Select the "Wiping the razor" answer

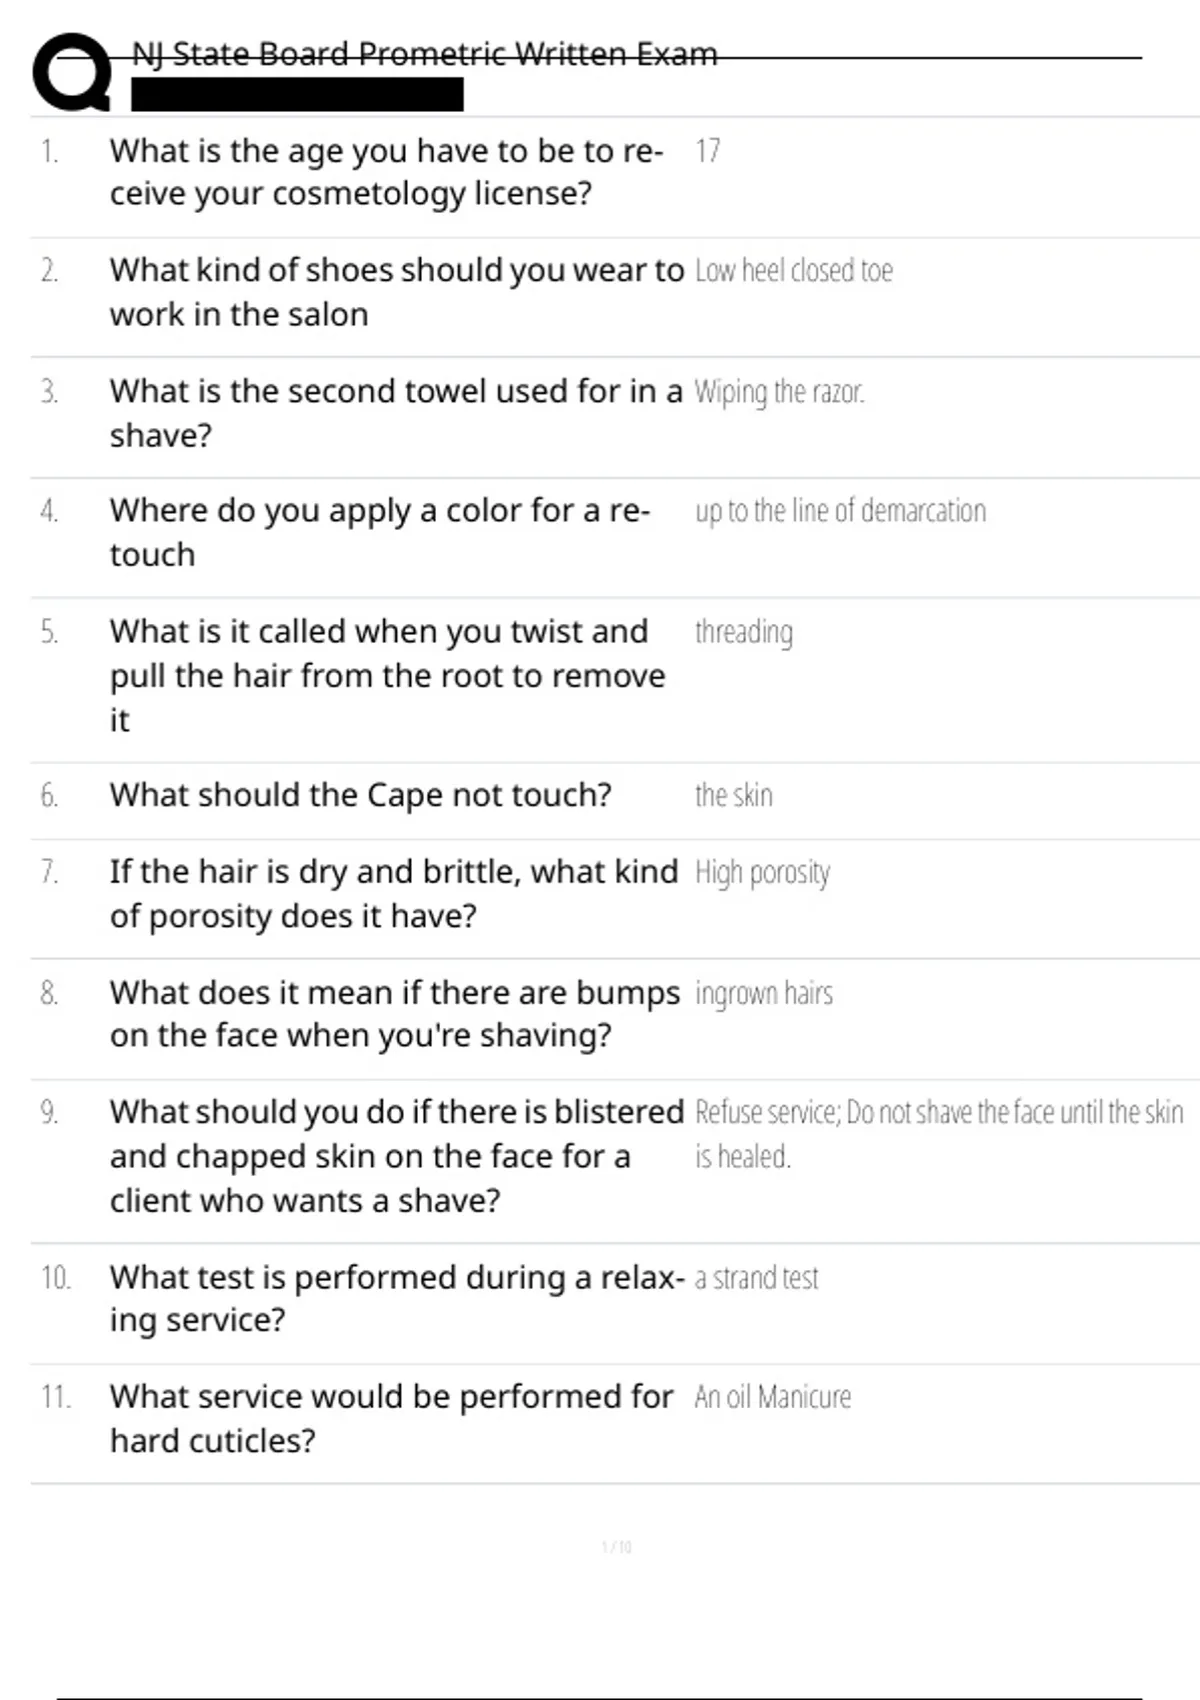779,392
